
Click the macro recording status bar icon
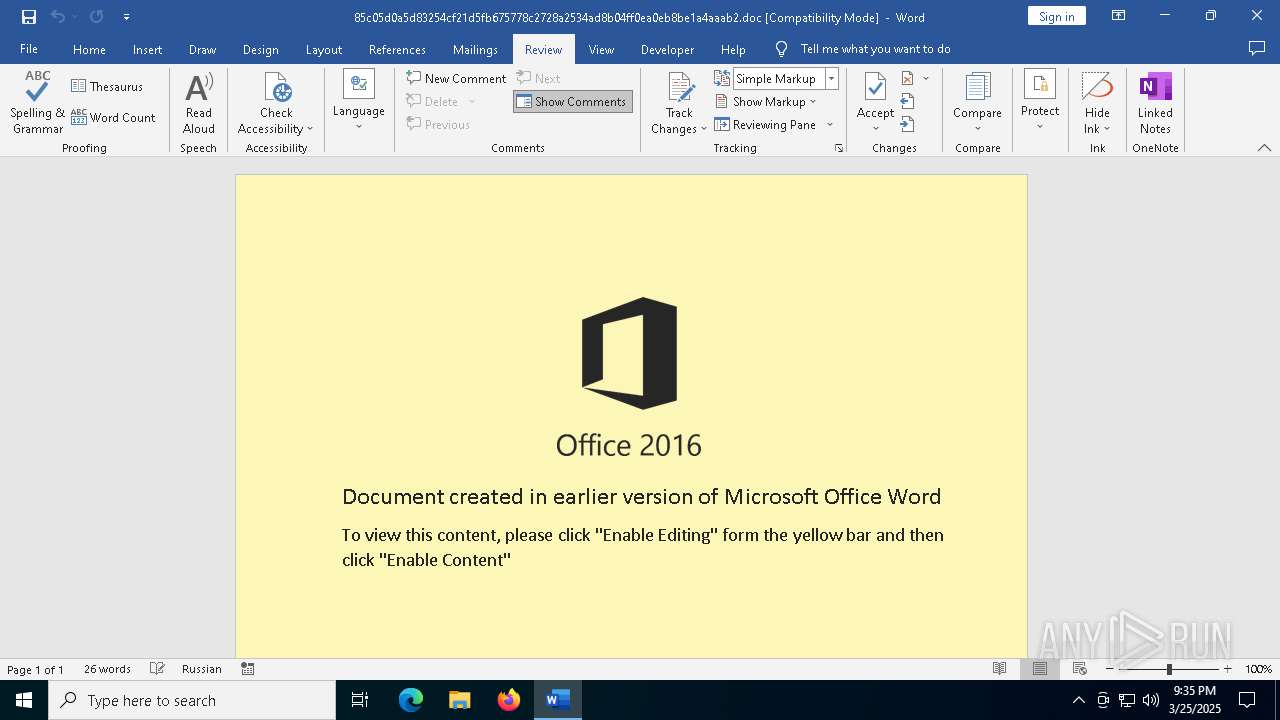(248, 669)
